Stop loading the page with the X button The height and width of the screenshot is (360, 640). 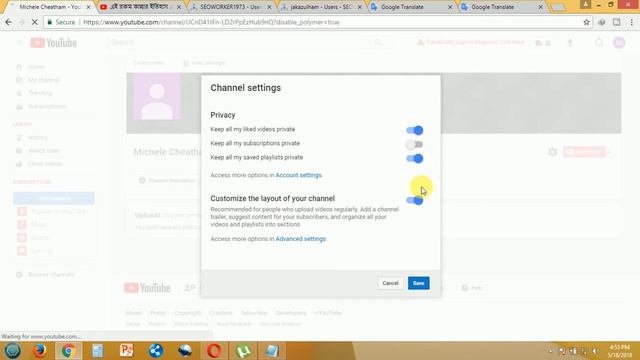pos(35,22)
